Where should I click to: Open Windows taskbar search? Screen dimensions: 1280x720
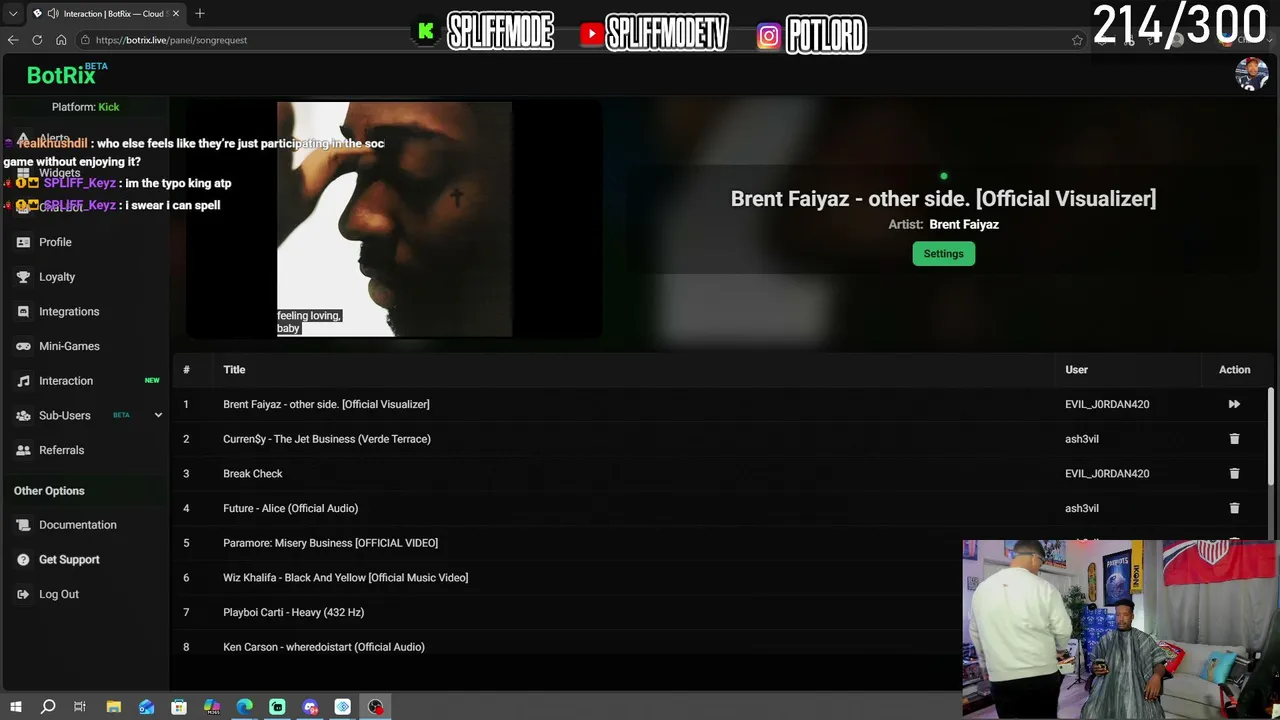point(48,707)
